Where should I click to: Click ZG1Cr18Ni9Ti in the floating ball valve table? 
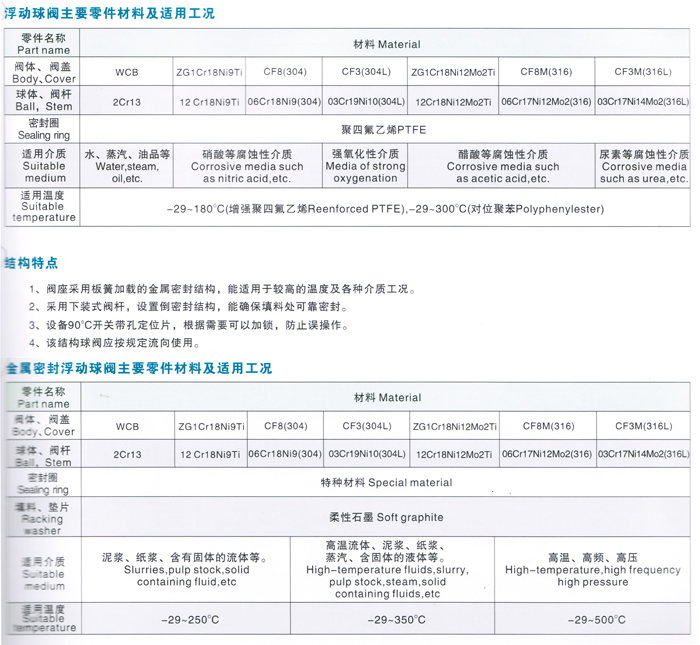(209, 72)
